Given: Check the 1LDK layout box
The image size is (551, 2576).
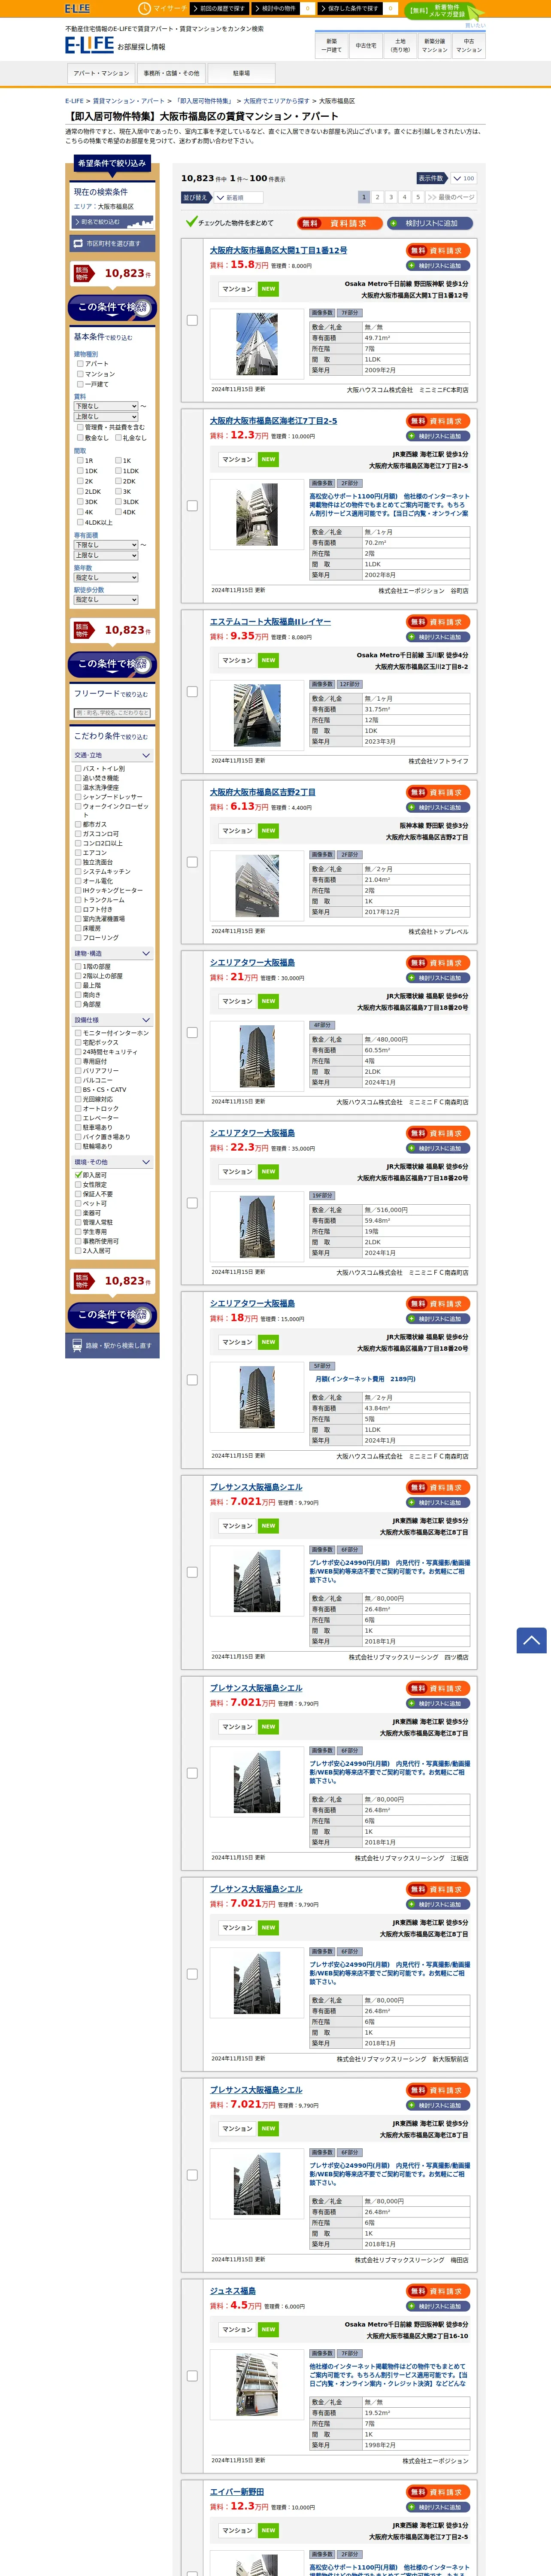Looking at the screenshot, I should (x=118, y=470).
